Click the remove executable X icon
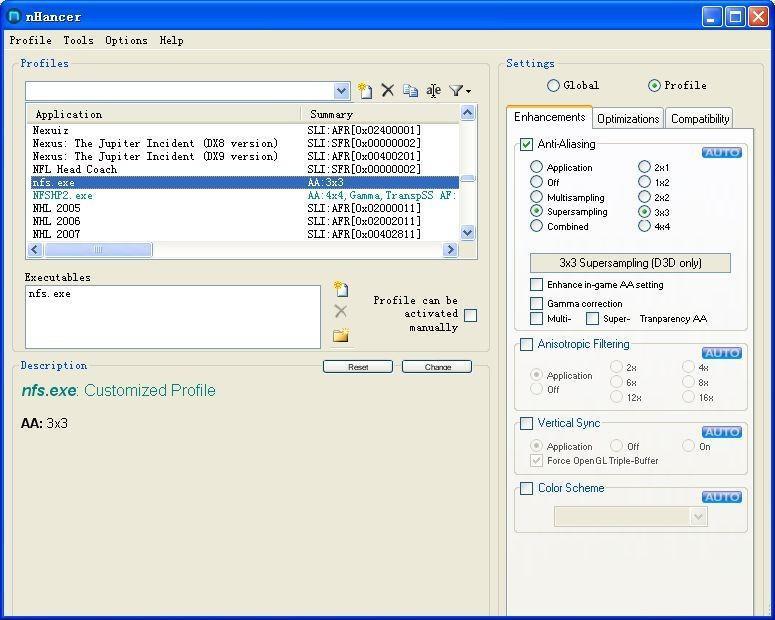The height and width of the screenshot is (620, 775). [x=341, y=311]
